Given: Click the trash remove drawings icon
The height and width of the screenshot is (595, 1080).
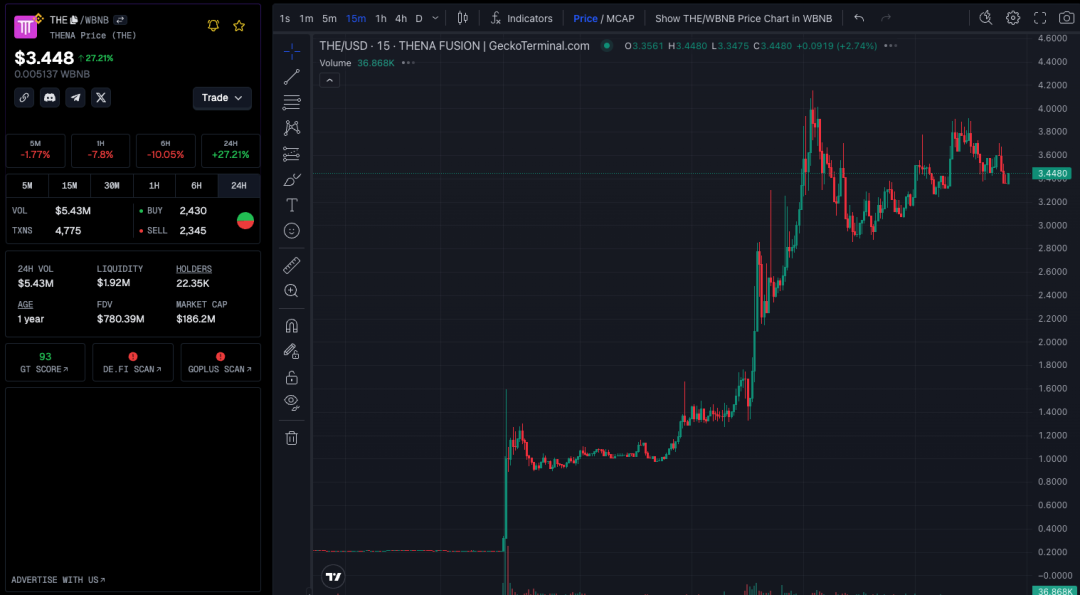Looking at the screenshot, I should point(292,438).
